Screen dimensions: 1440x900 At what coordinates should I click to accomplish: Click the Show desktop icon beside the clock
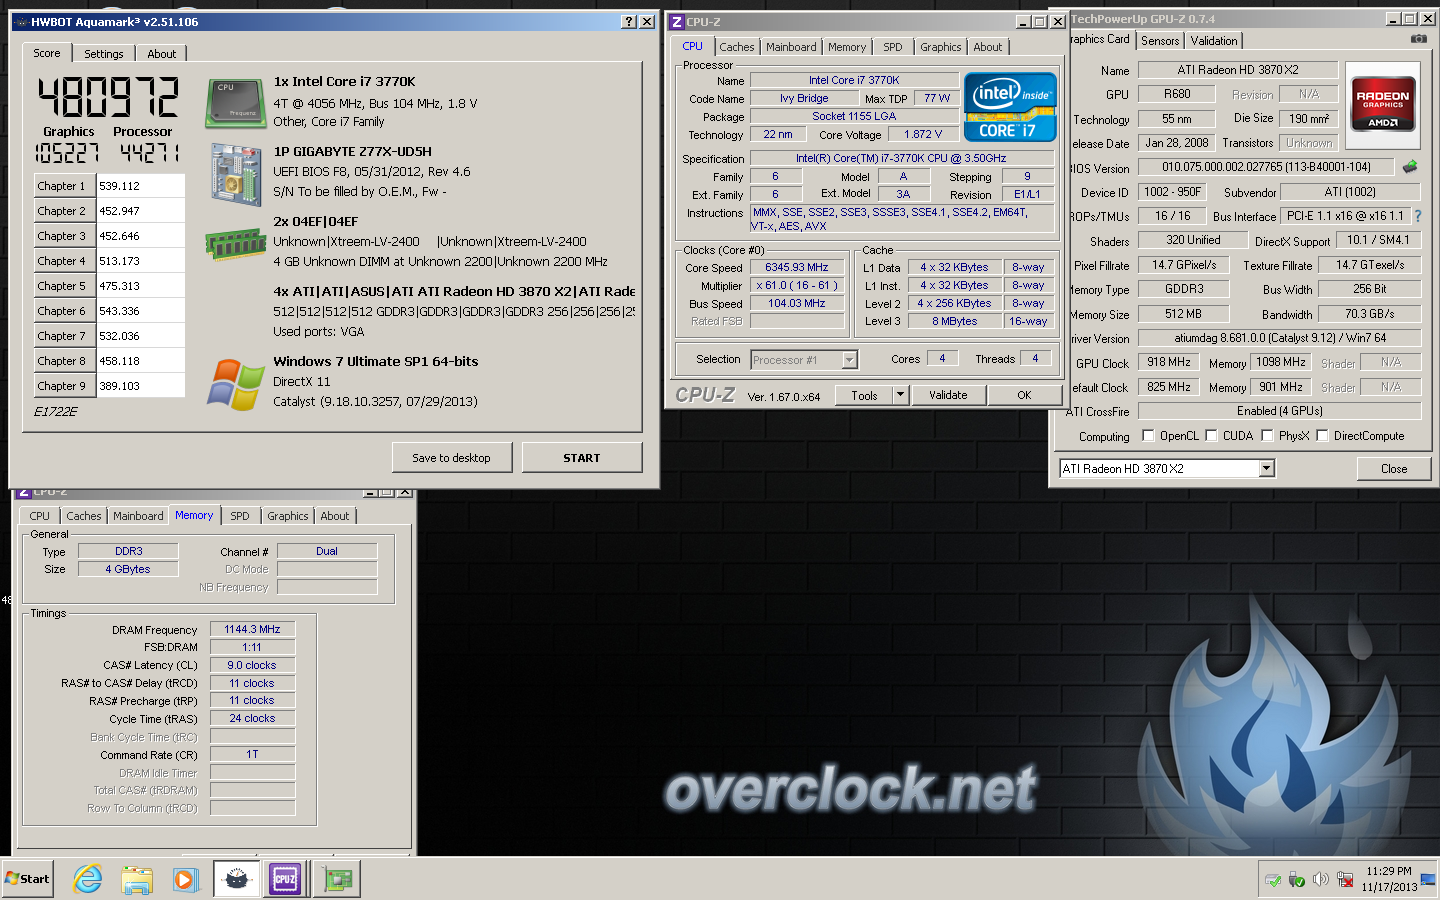point(1428,879)
